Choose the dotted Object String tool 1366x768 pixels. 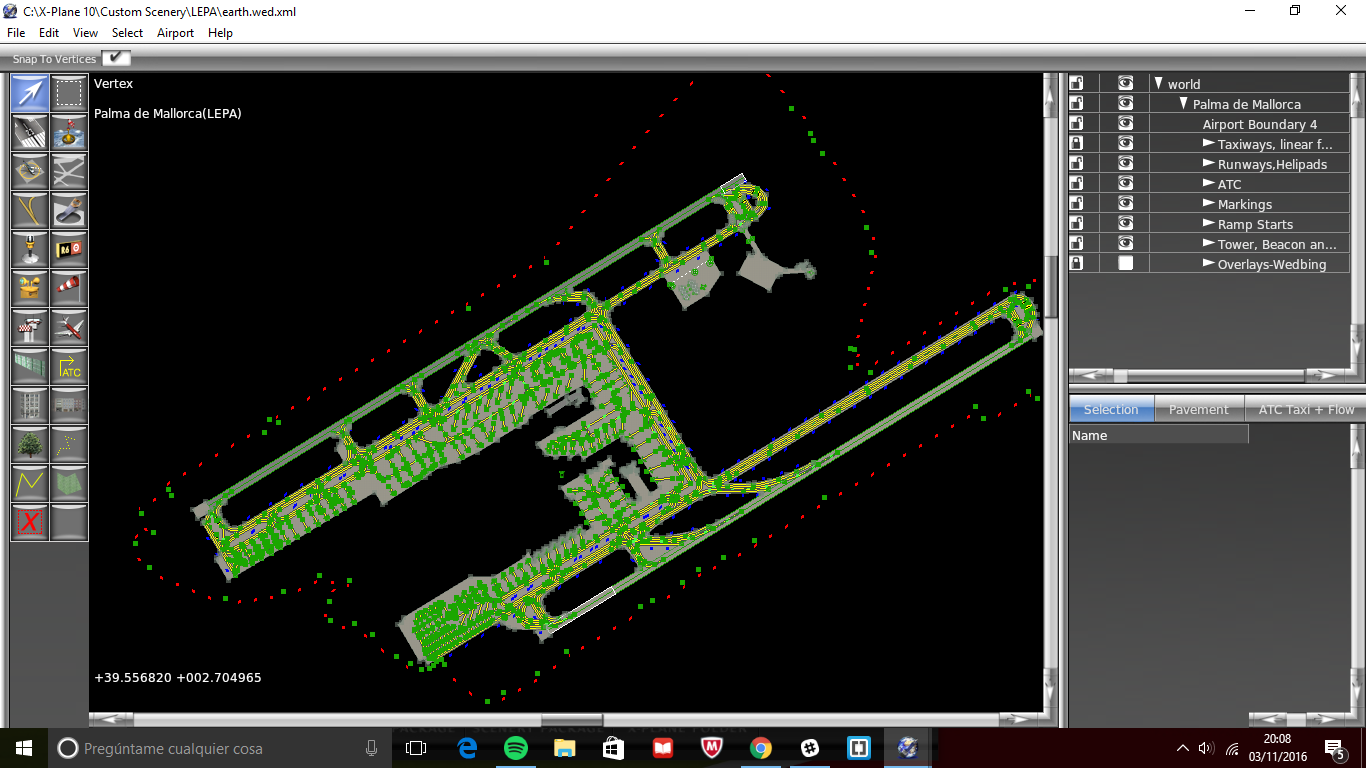[69, 445]
